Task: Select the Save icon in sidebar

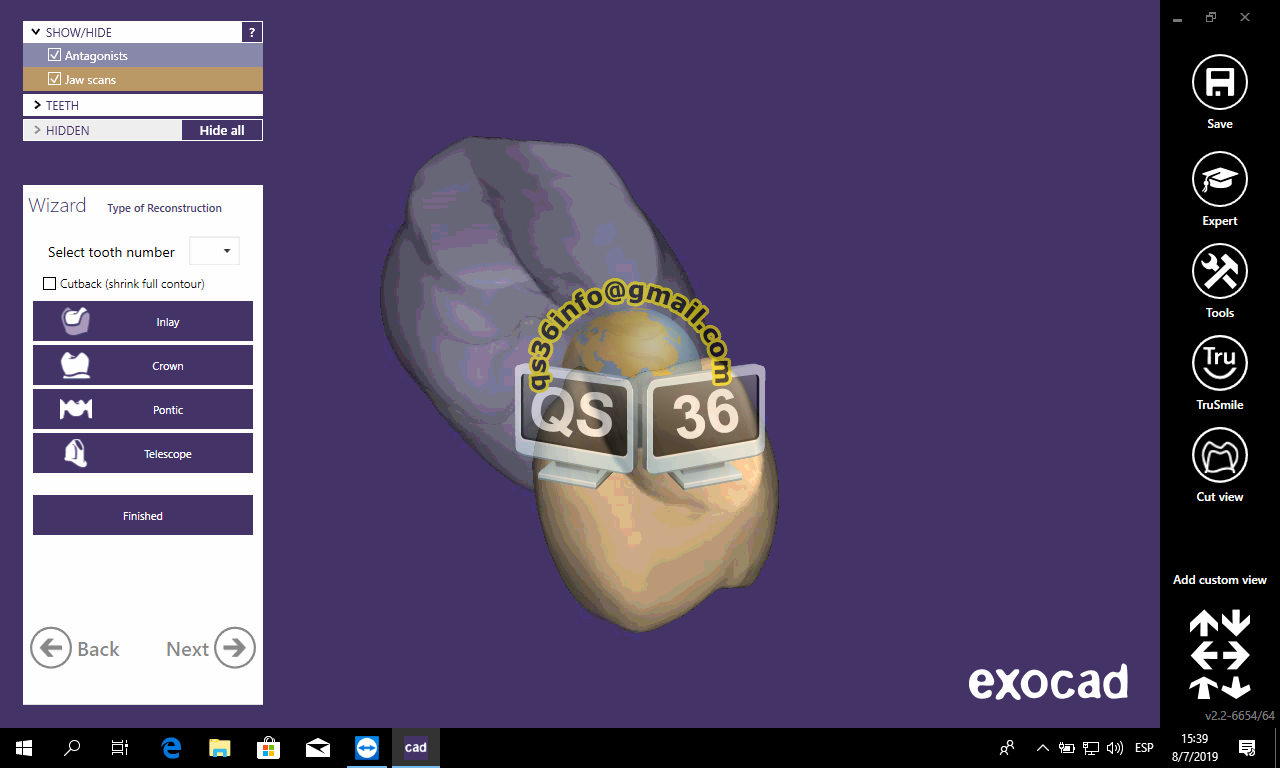Action: tap(1219, 81)
